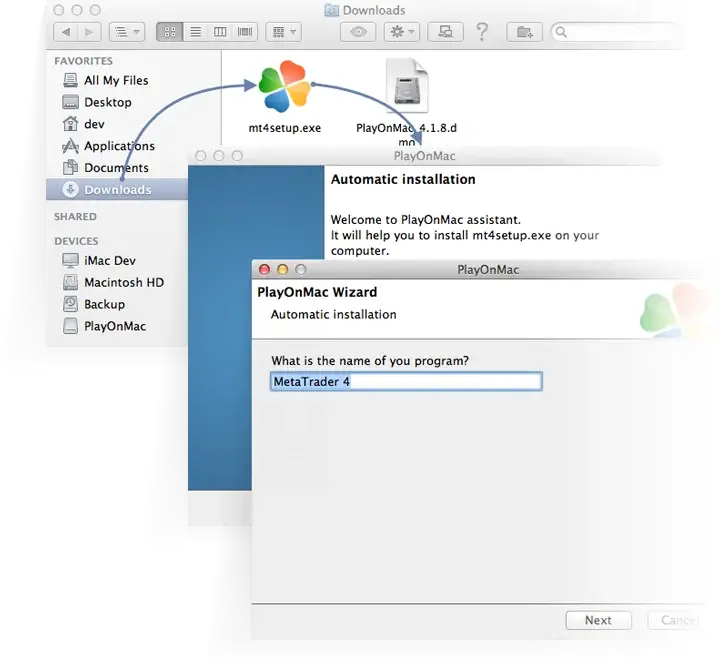728x664 pixels.
Task: Select PlayOnMac volume under Devices
Action: tap(115, 326)
